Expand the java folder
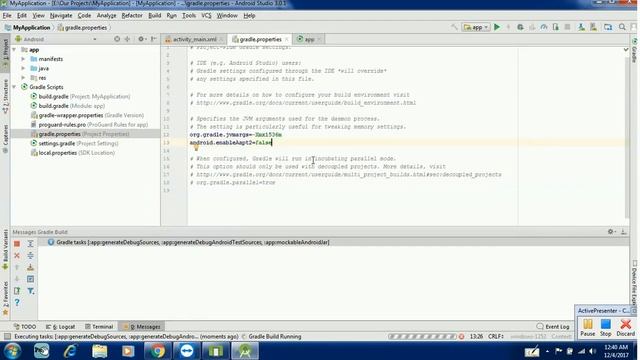The width and height of the screenshot is (640, 360). (23, 69)
